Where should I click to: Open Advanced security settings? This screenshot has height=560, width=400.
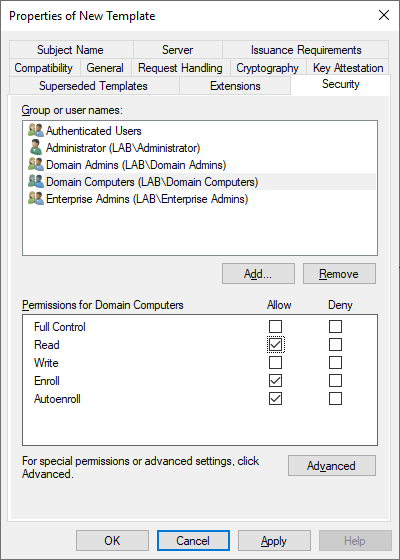[x=332, y=466]
